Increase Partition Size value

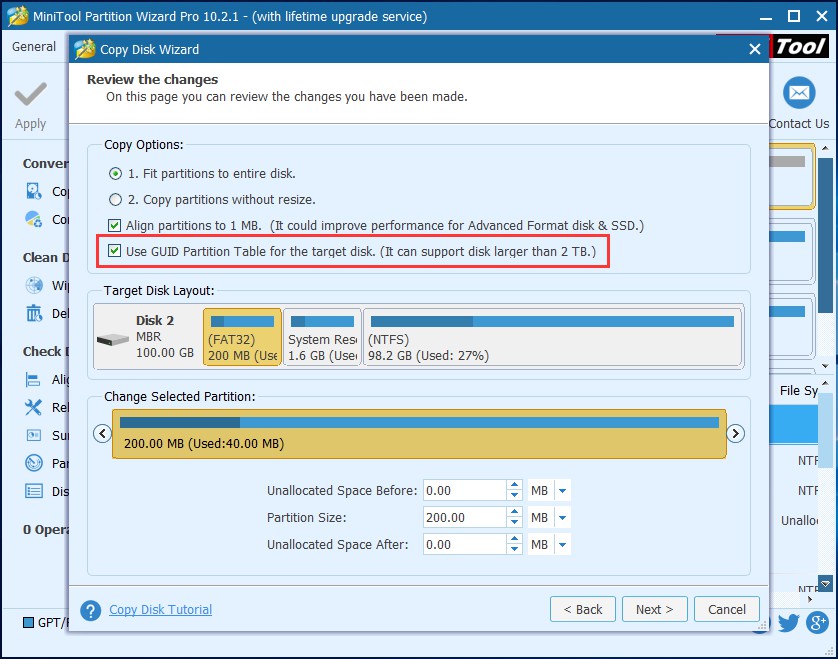(x=514, y=512)
